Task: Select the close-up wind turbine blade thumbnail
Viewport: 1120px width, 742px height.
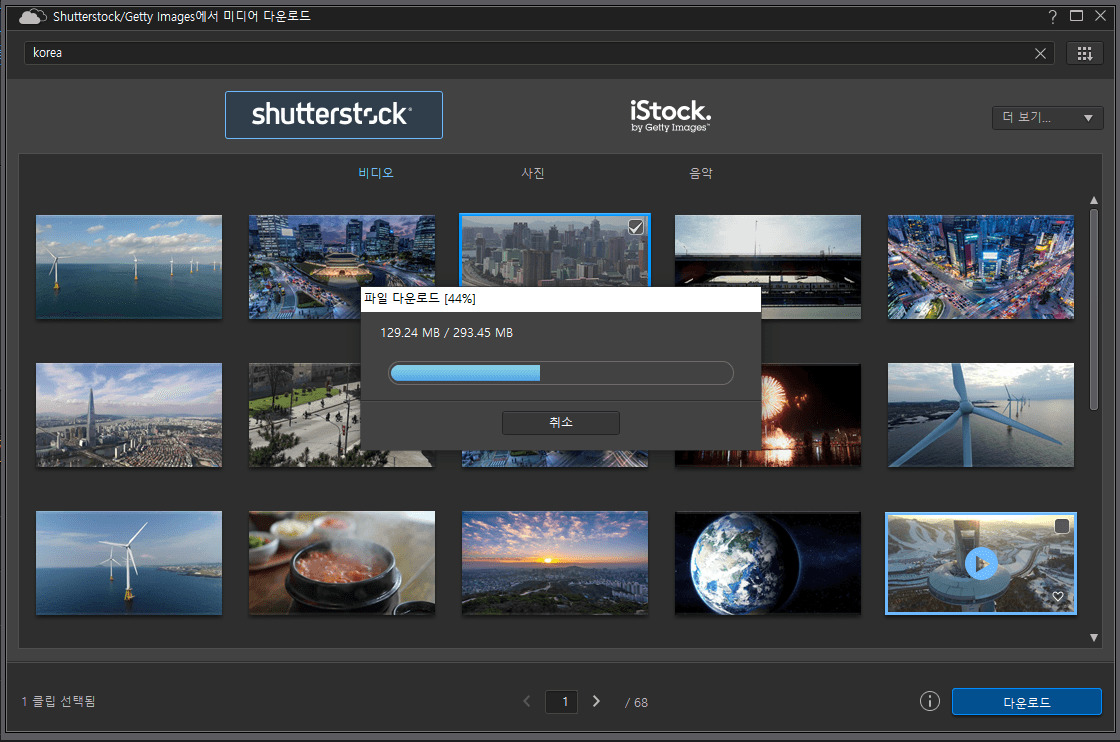Action: (x=981, y=415)
